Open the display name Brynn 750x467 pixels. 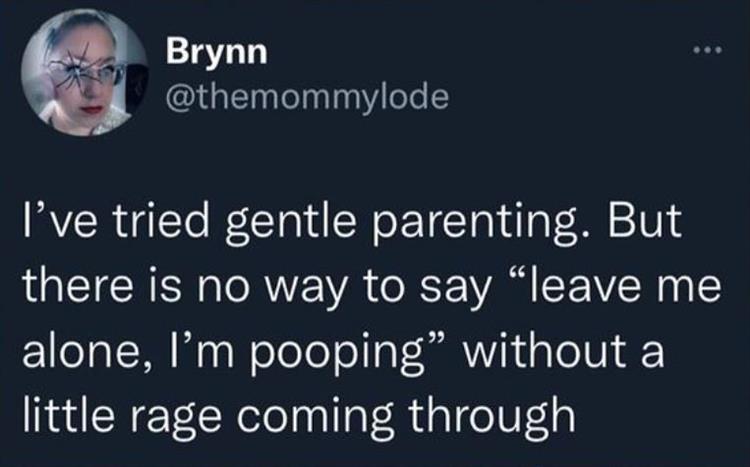(216, 53)
